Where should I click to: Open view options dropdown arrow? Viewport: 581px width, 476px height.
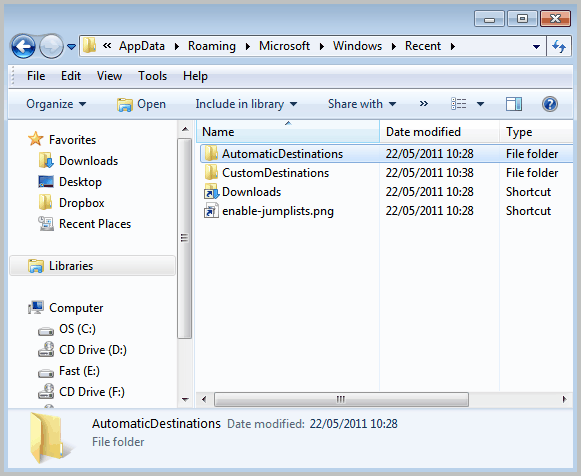[480, 104]
